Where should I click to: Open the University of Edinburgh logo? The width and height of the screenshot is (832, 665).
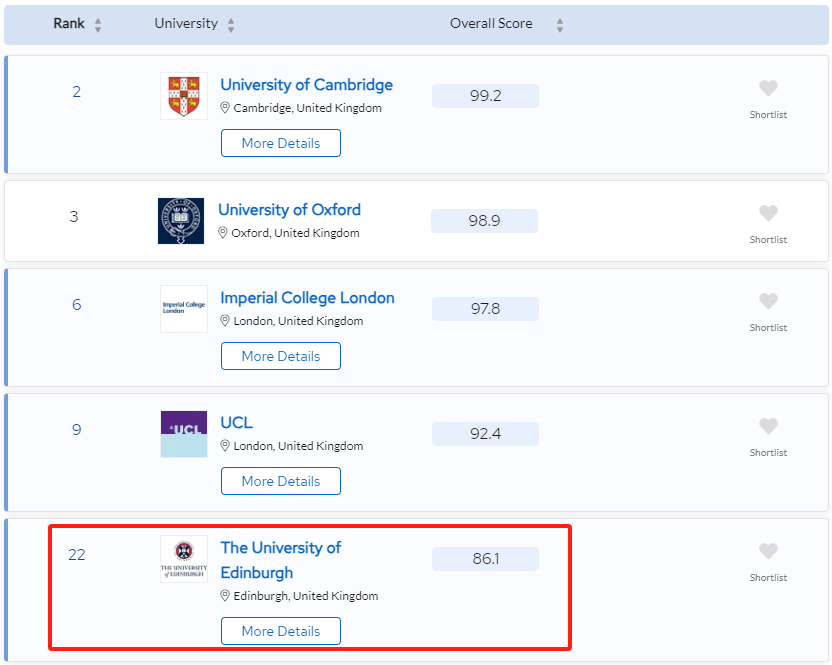(x=184, y=559)
